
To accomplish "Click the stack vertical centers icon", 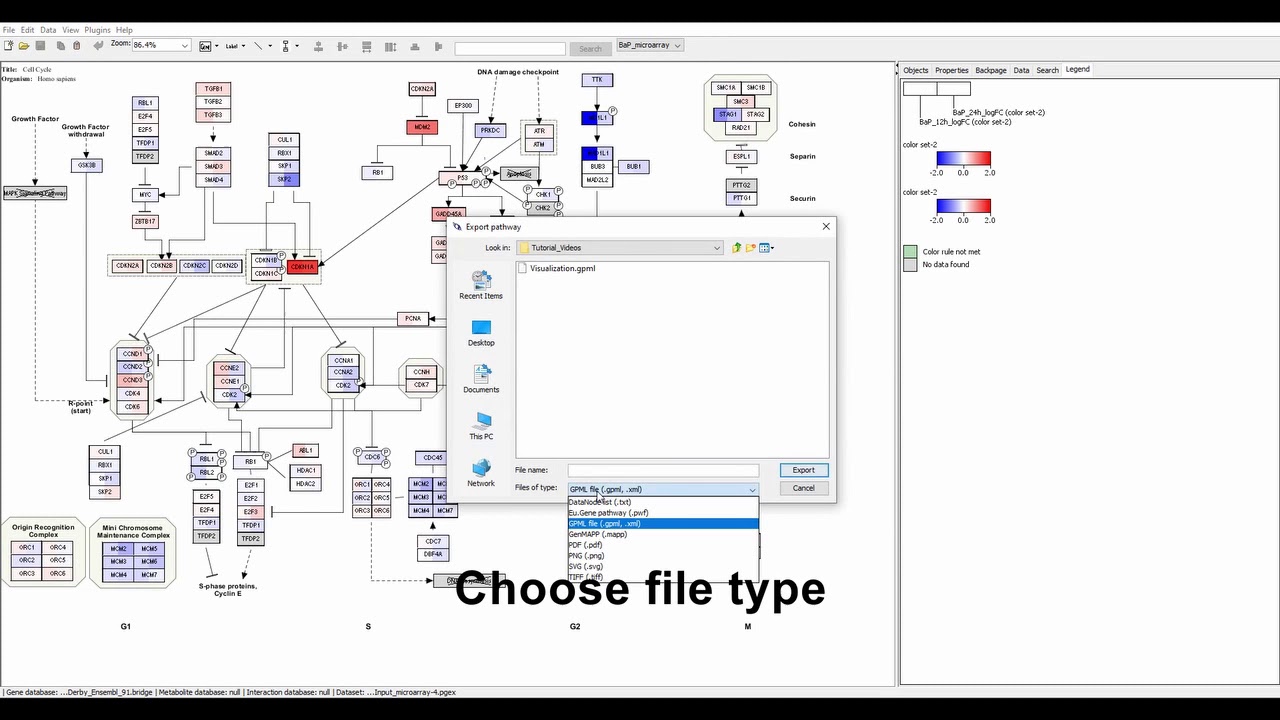I will [x=414, y=46].
